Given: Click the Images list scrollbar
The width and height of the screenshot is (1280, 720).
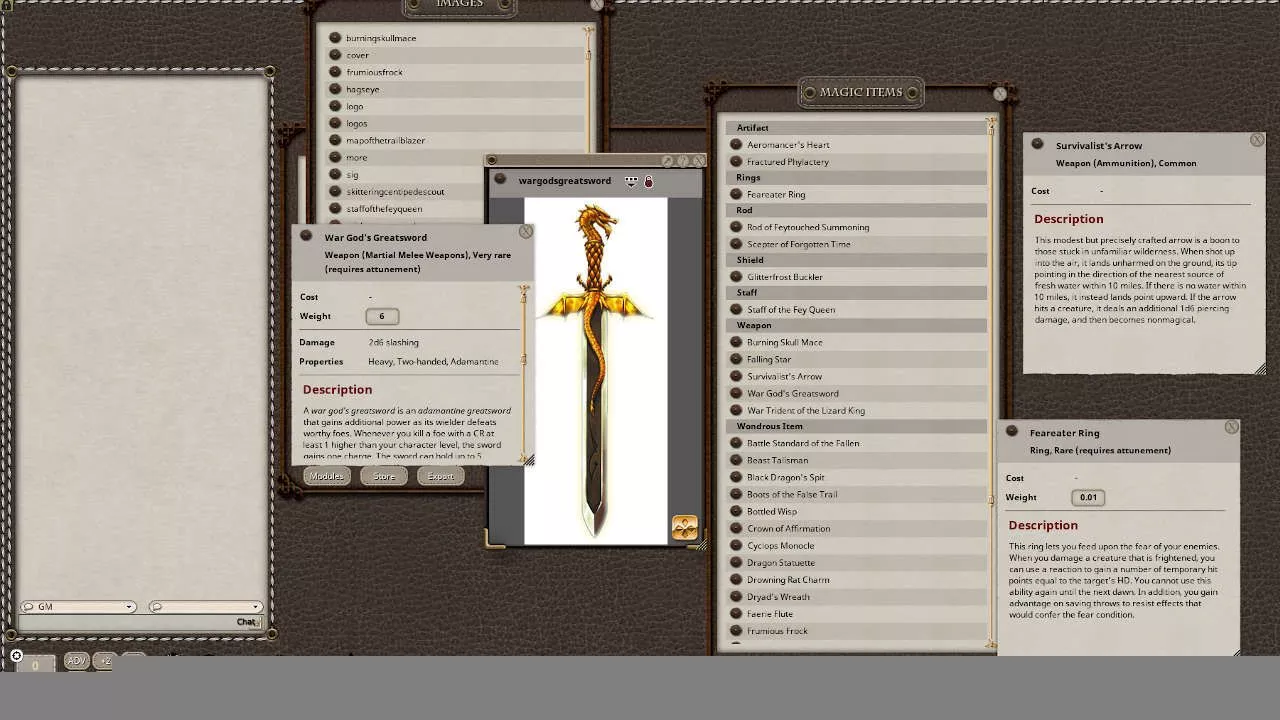Looking at the screenshot, I should [588, 90].
